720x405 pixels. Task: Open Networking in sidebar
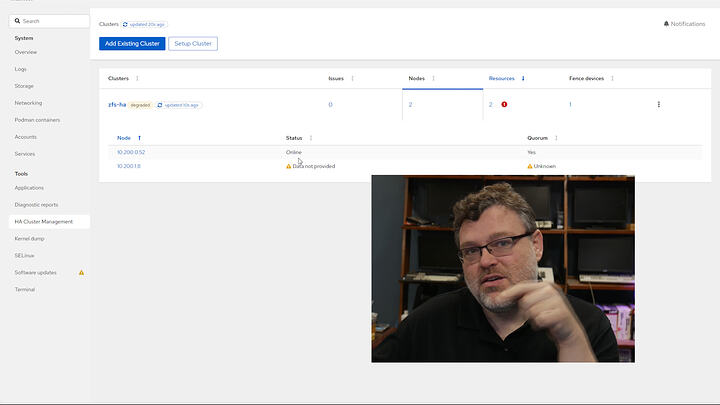(28, 103)
